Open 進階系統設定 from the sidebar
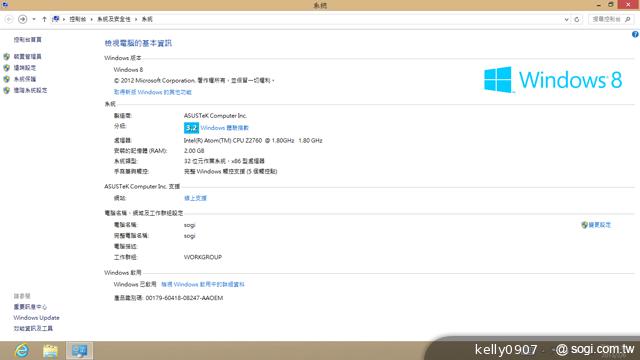The height and width of the screenshot is (360, 640). coord(31,90)
